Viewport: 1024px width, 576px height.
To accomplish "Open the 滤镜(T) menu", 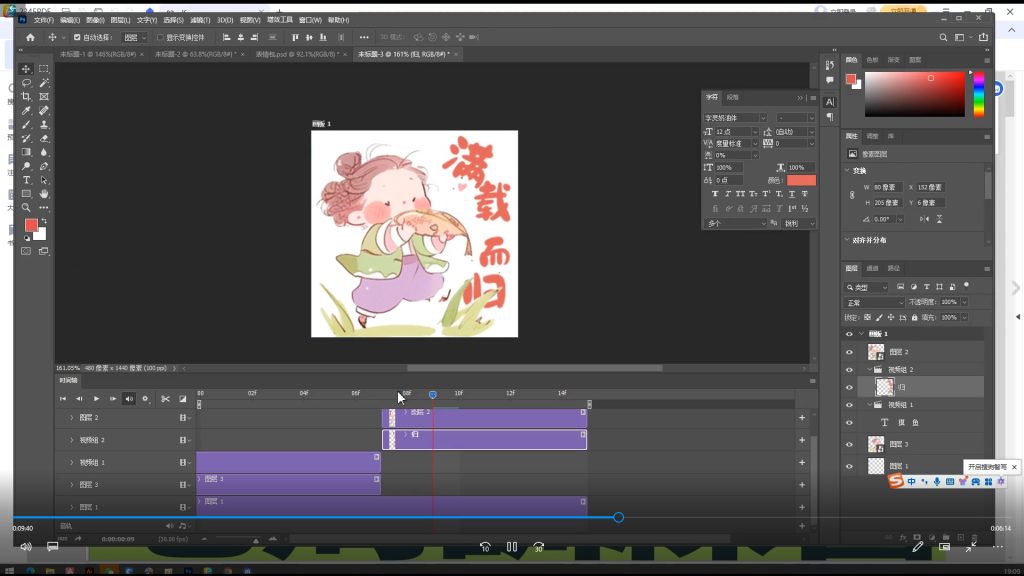I will point(200,20).
